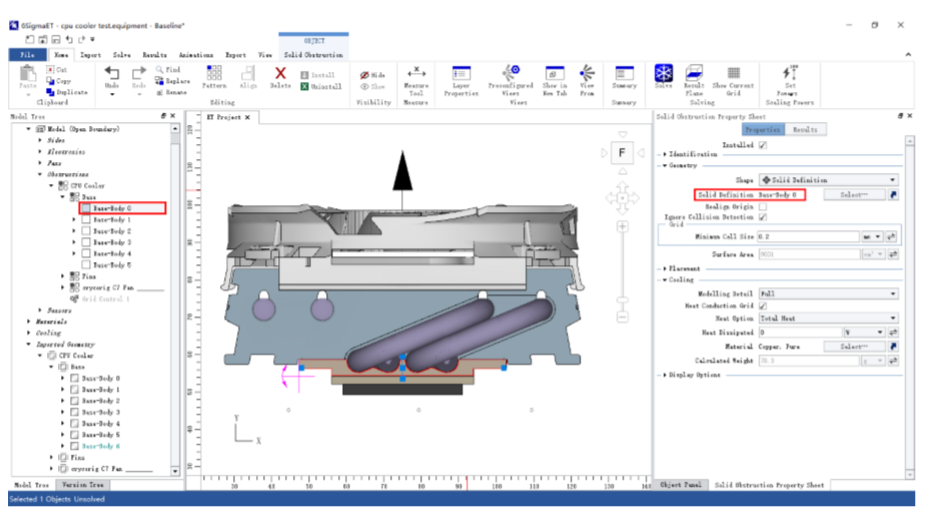This screenshot has height=511, width=925.
Task: Click the Delete icon in the ribbon
Action: 280,74
